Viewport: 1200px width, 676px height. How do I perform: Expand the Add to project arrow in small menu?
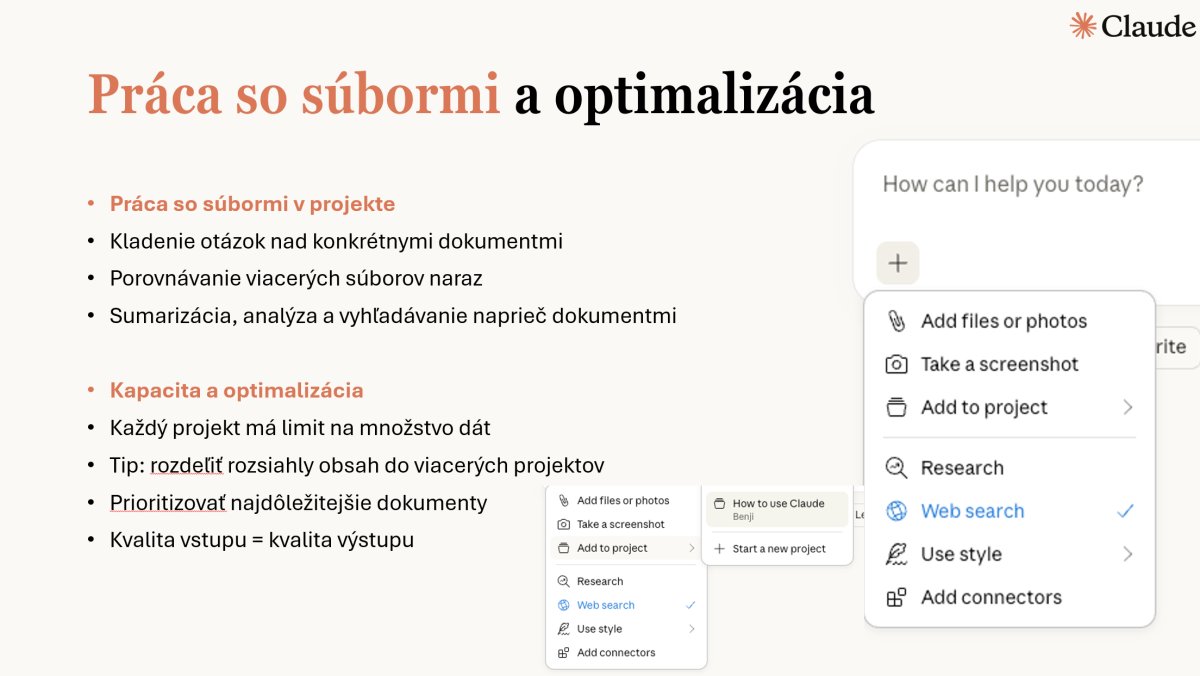click(691, 548)
